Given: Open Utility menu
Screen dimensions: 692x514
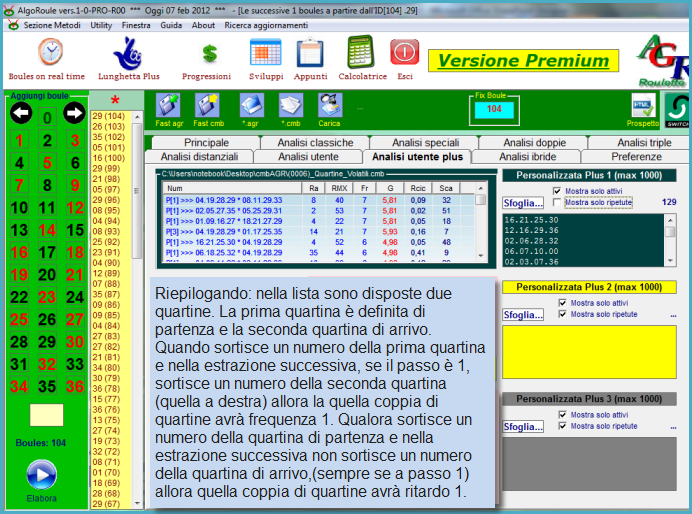Looking at the screenshot, I should (x=101, y=25).
